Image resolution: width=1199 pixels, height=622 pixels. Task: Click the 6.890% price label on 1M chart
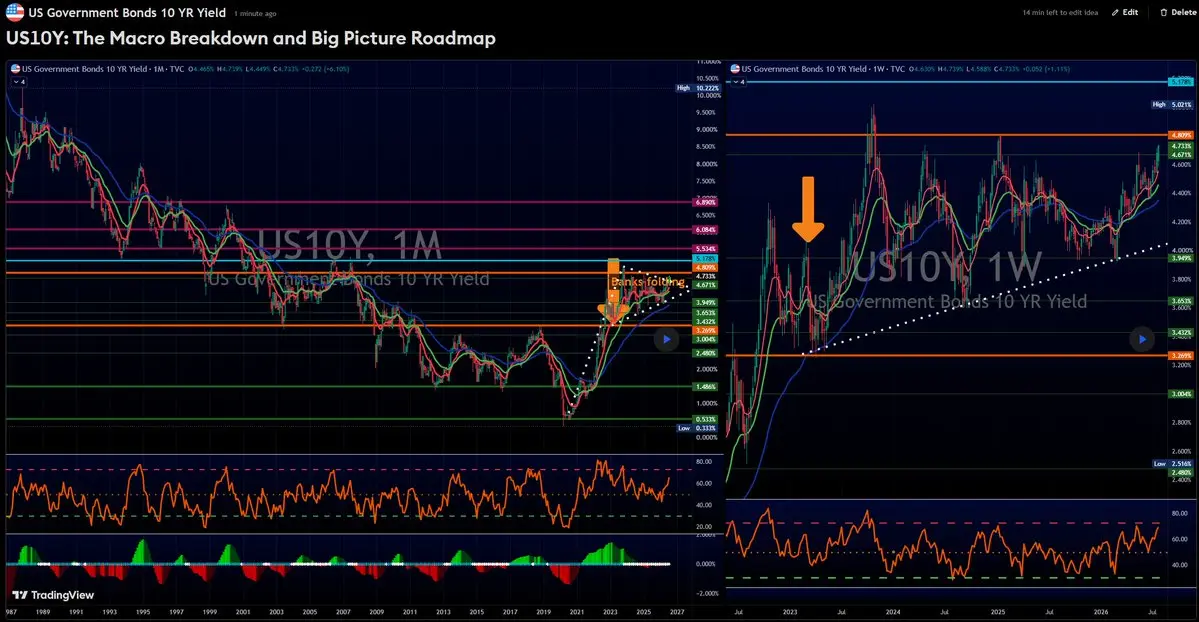[x=705, y=202]
